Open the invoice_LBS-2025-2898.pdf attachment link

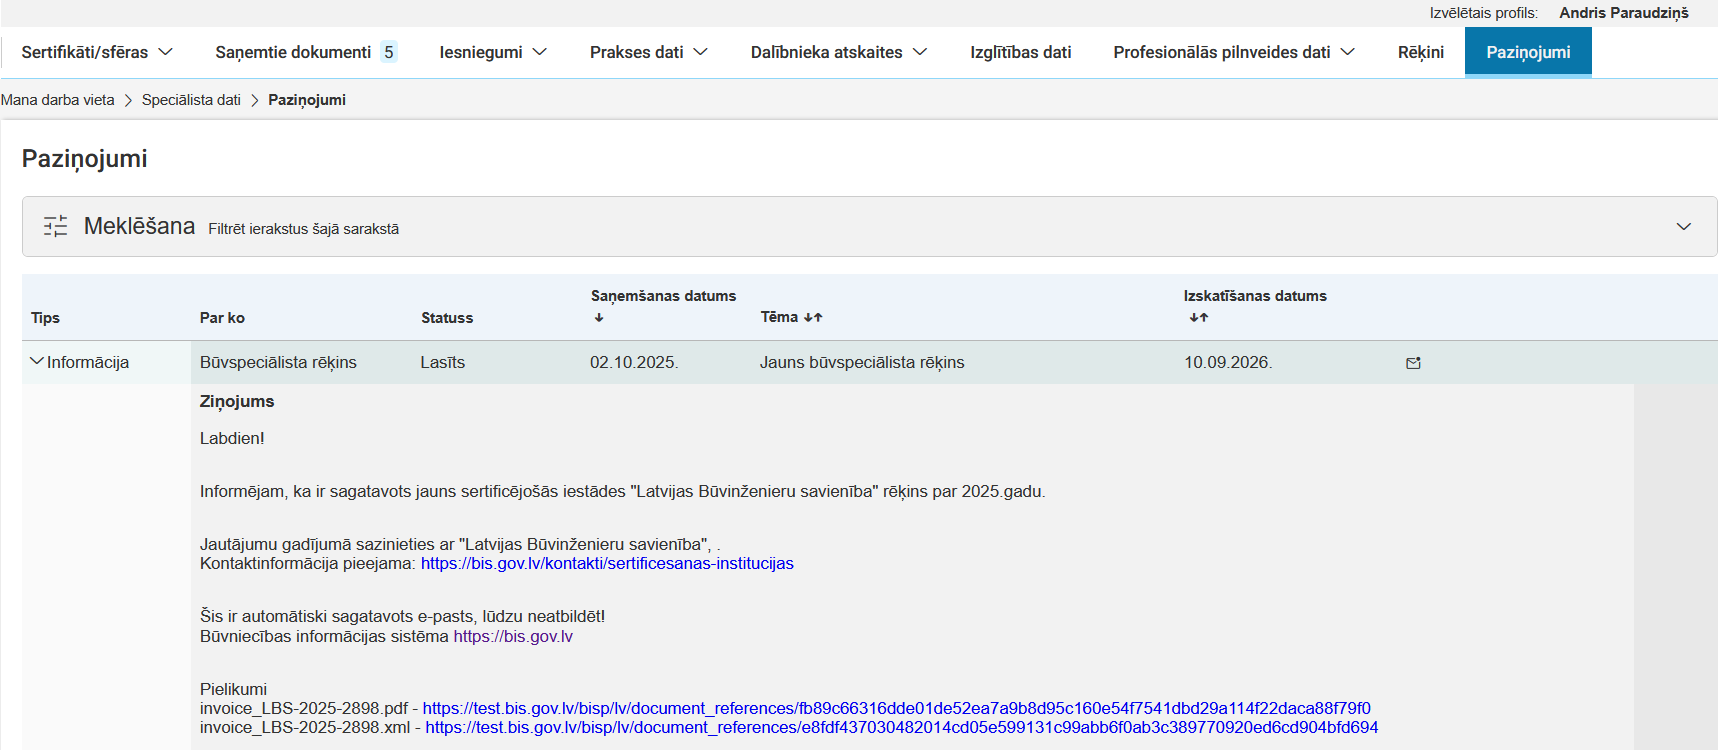[896, 709]
